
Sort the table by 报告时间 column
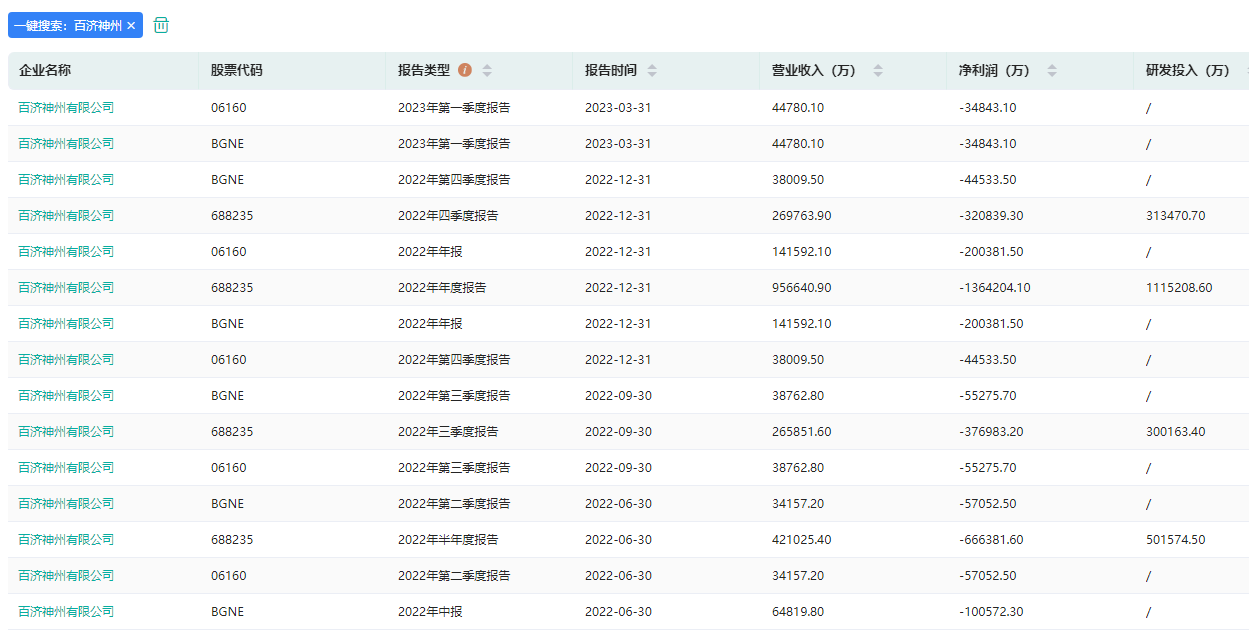click(x=652, y=70)
